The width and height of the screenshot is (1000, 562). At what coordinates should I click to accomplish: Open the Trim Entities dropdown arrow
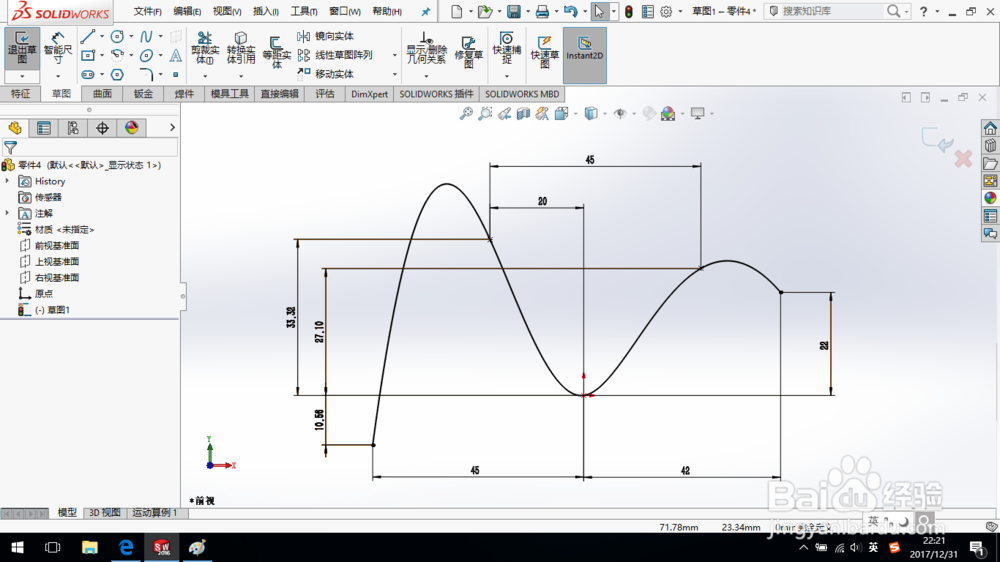click(x=205, y=77)
